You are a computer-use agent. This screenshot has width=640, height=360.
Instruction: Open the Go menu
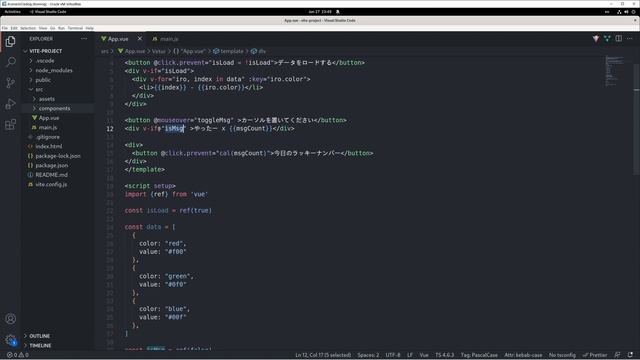coord(53,28)
